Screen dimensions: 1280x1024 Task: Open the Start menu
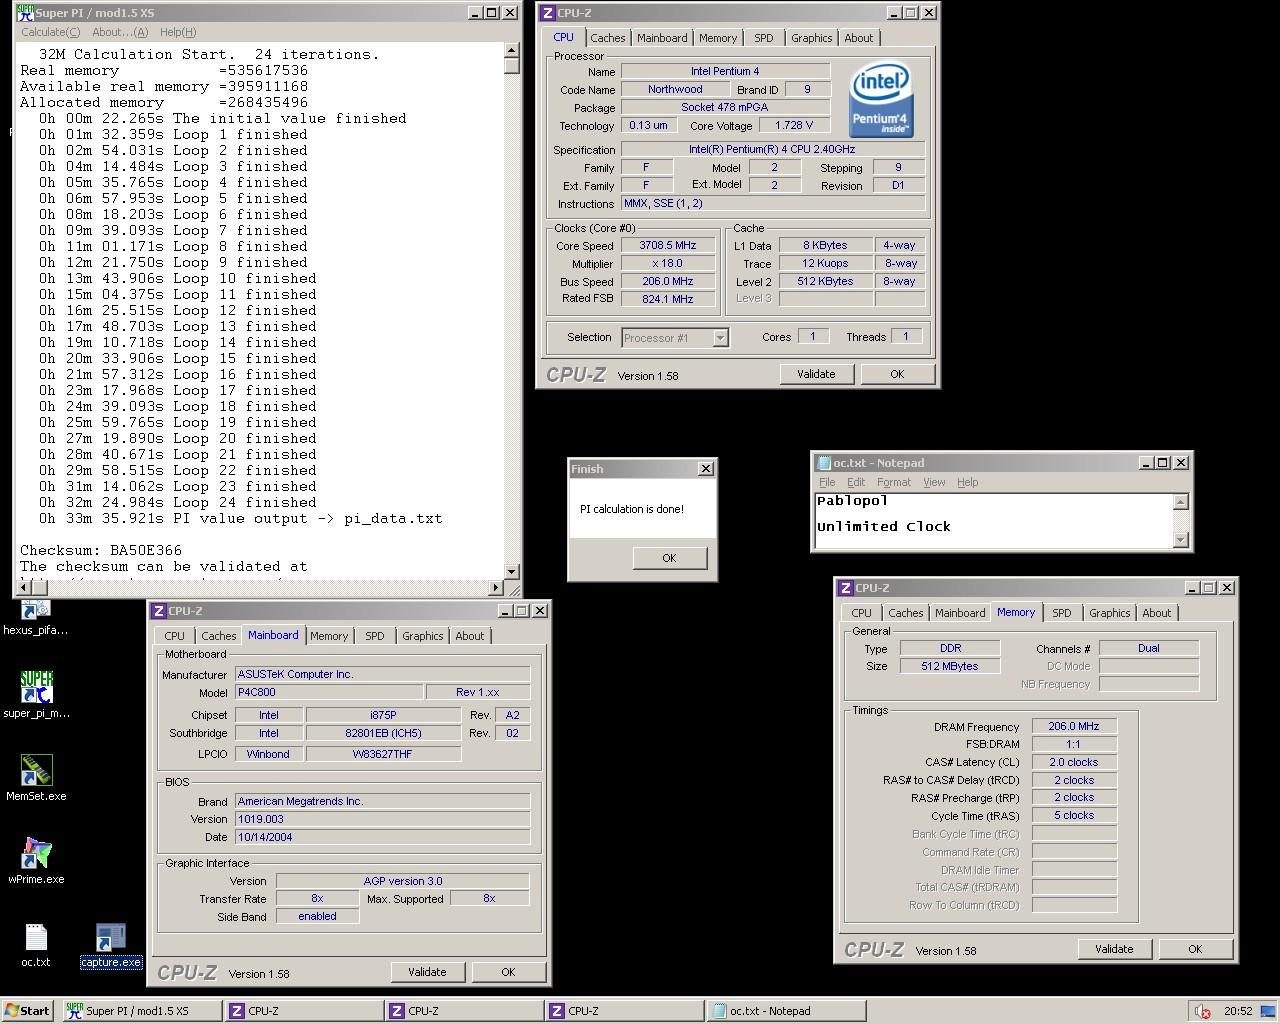tap(29, 1010)
